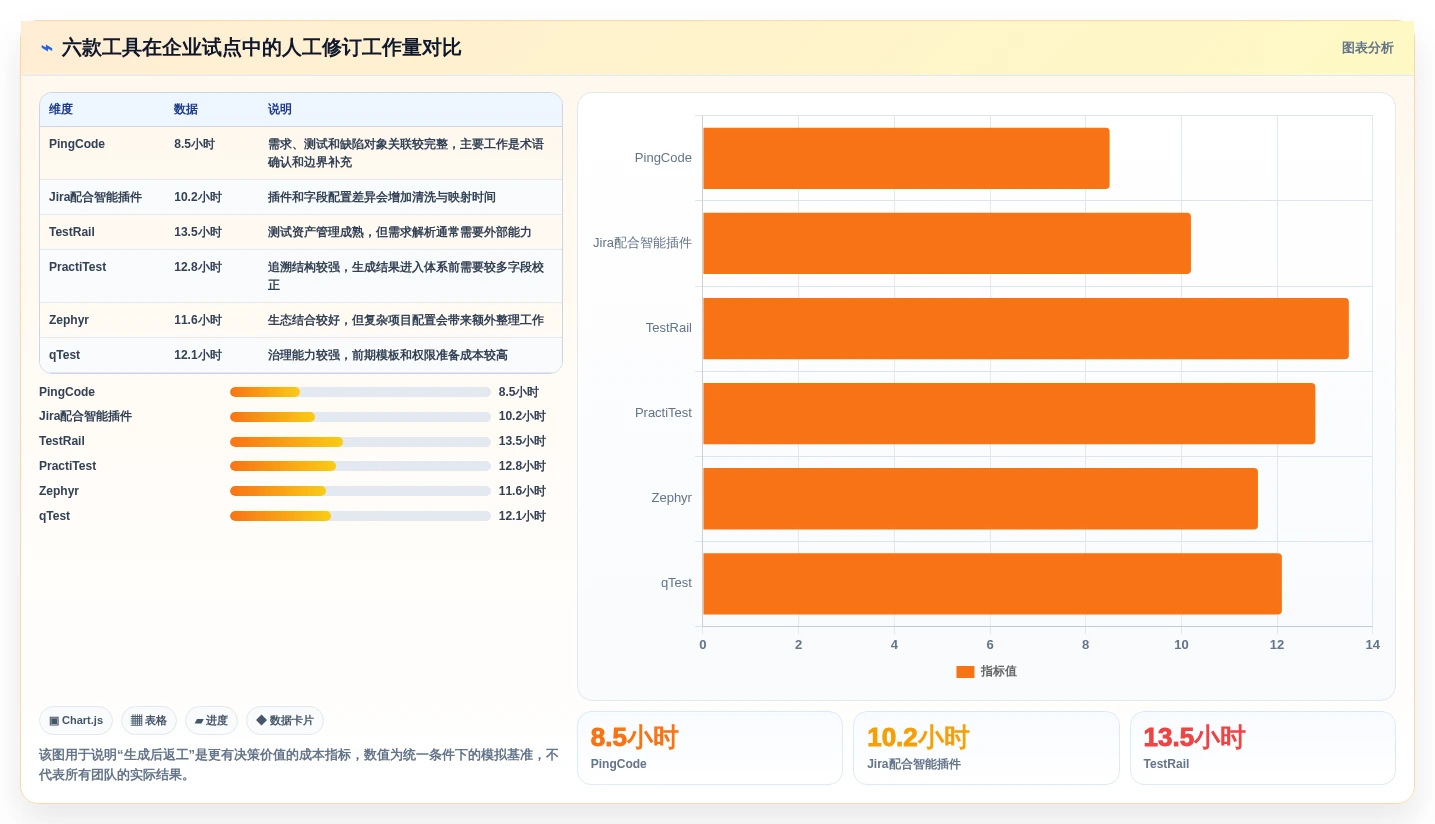
Task: Click the 维度 column header
Action: (61, 110)
